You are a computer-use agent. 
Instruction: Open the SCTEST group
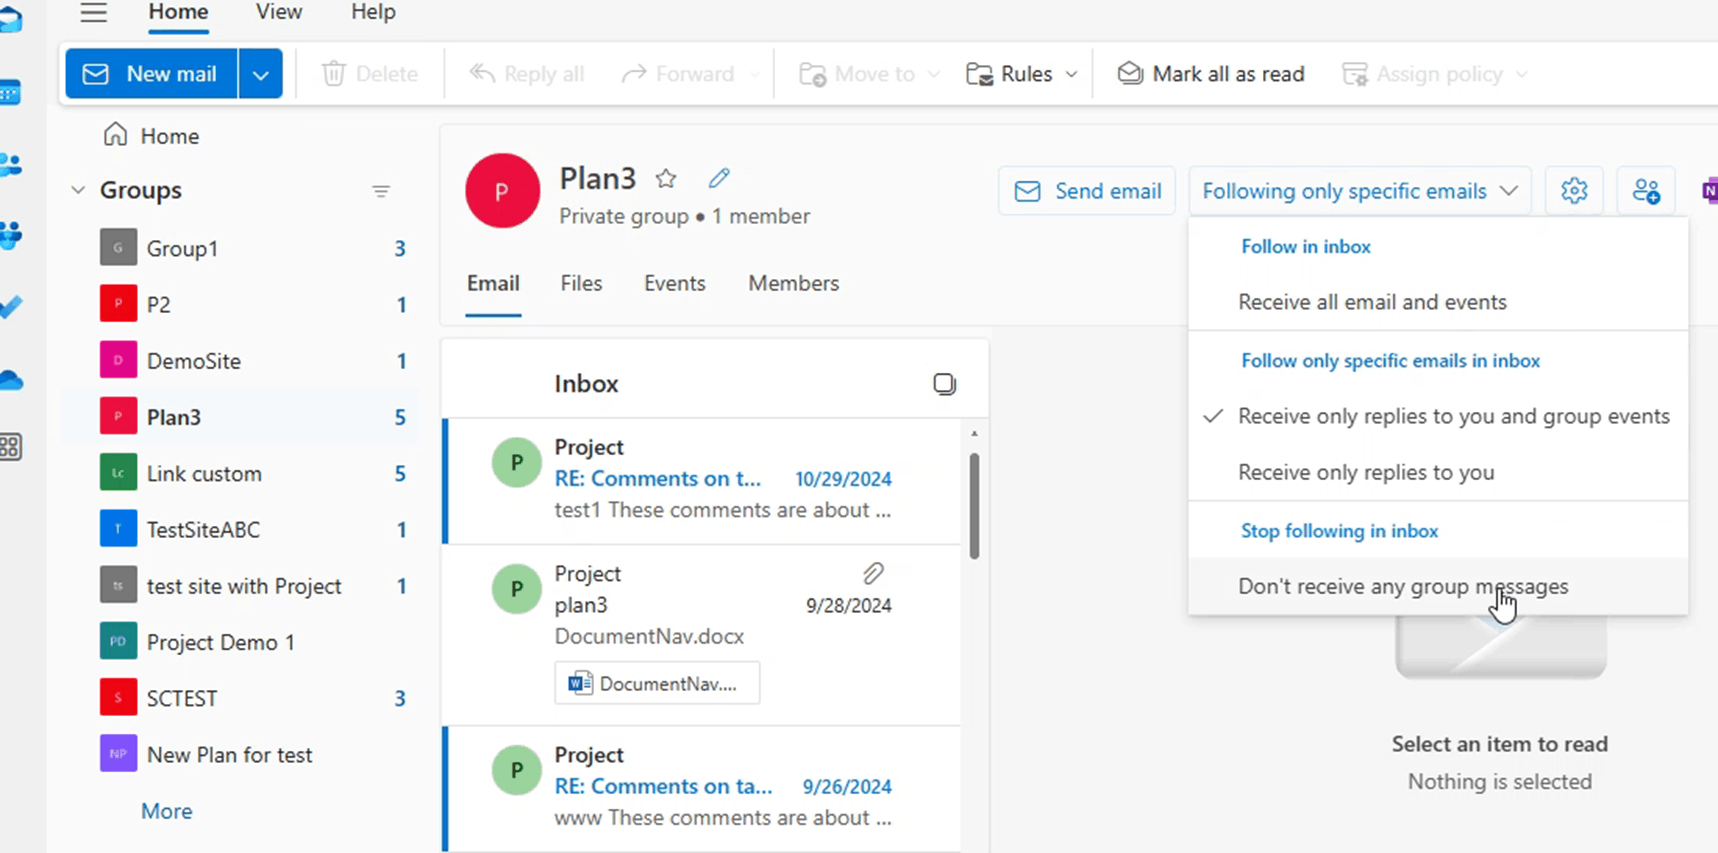[x=240, y=698]
